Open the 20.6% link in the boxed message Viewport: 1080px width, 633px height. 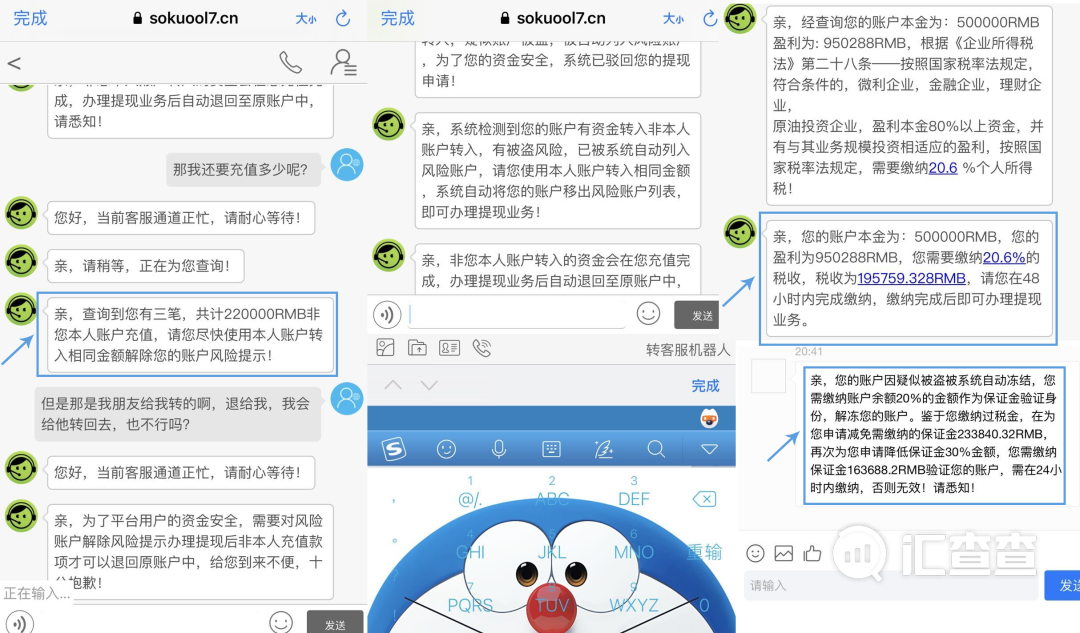(x=1004, y=258)
